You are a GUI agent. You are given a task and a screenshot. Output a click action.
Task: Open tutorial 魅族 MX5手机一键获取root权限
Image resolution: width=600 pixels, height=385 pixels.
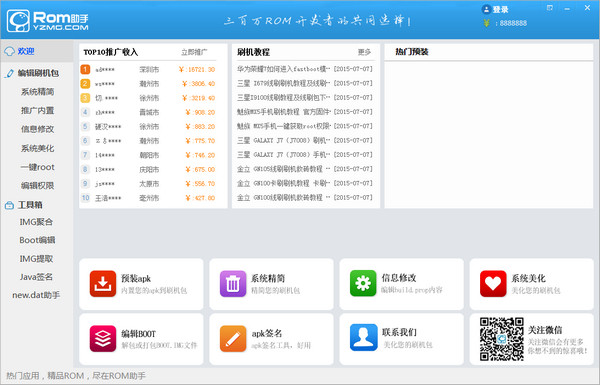click(284, 126)
